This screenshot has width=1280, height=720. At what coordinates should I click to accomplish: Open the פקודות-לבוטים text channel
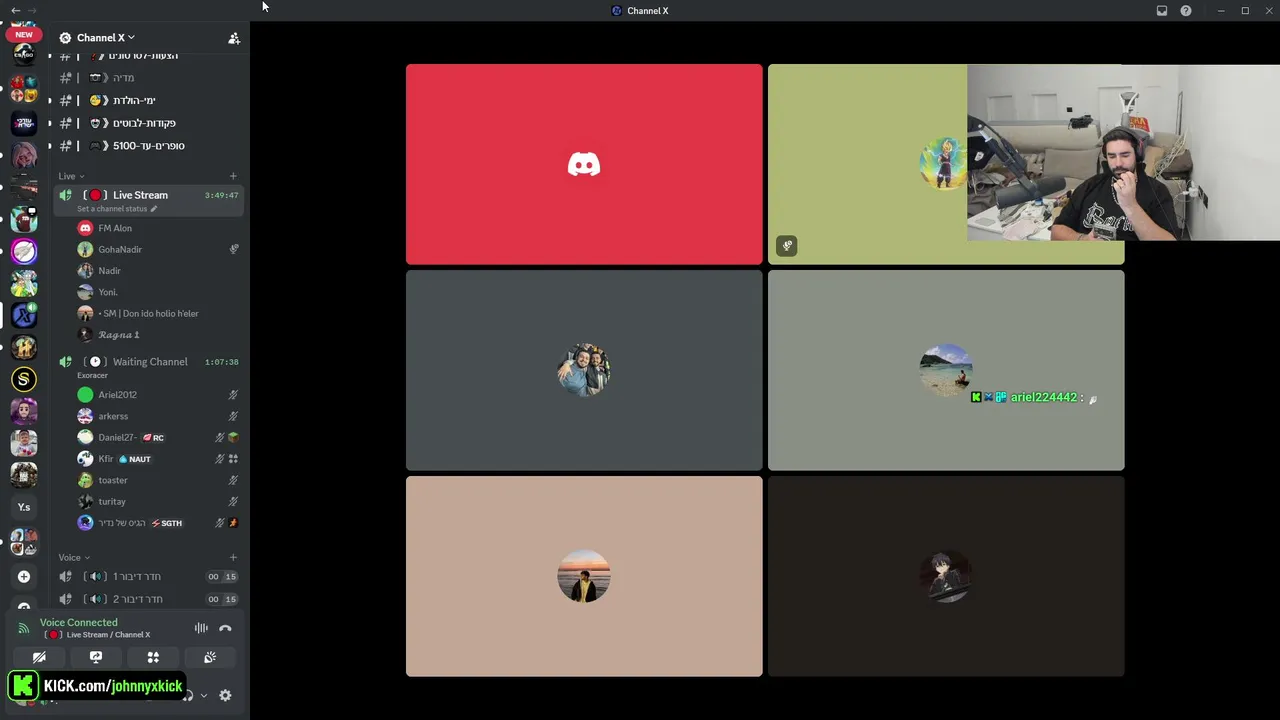(147, 123)
